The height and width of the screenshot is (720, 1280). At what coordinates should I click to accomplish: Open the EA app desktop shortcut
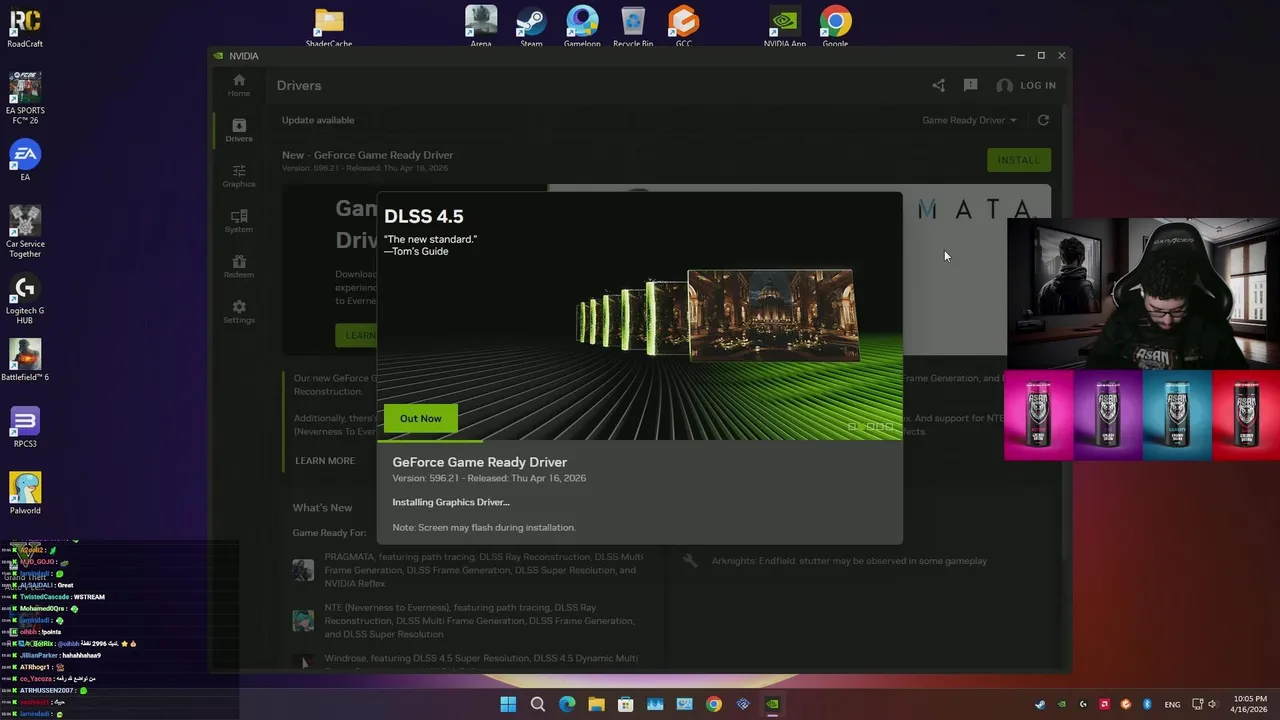click(25, 160)
